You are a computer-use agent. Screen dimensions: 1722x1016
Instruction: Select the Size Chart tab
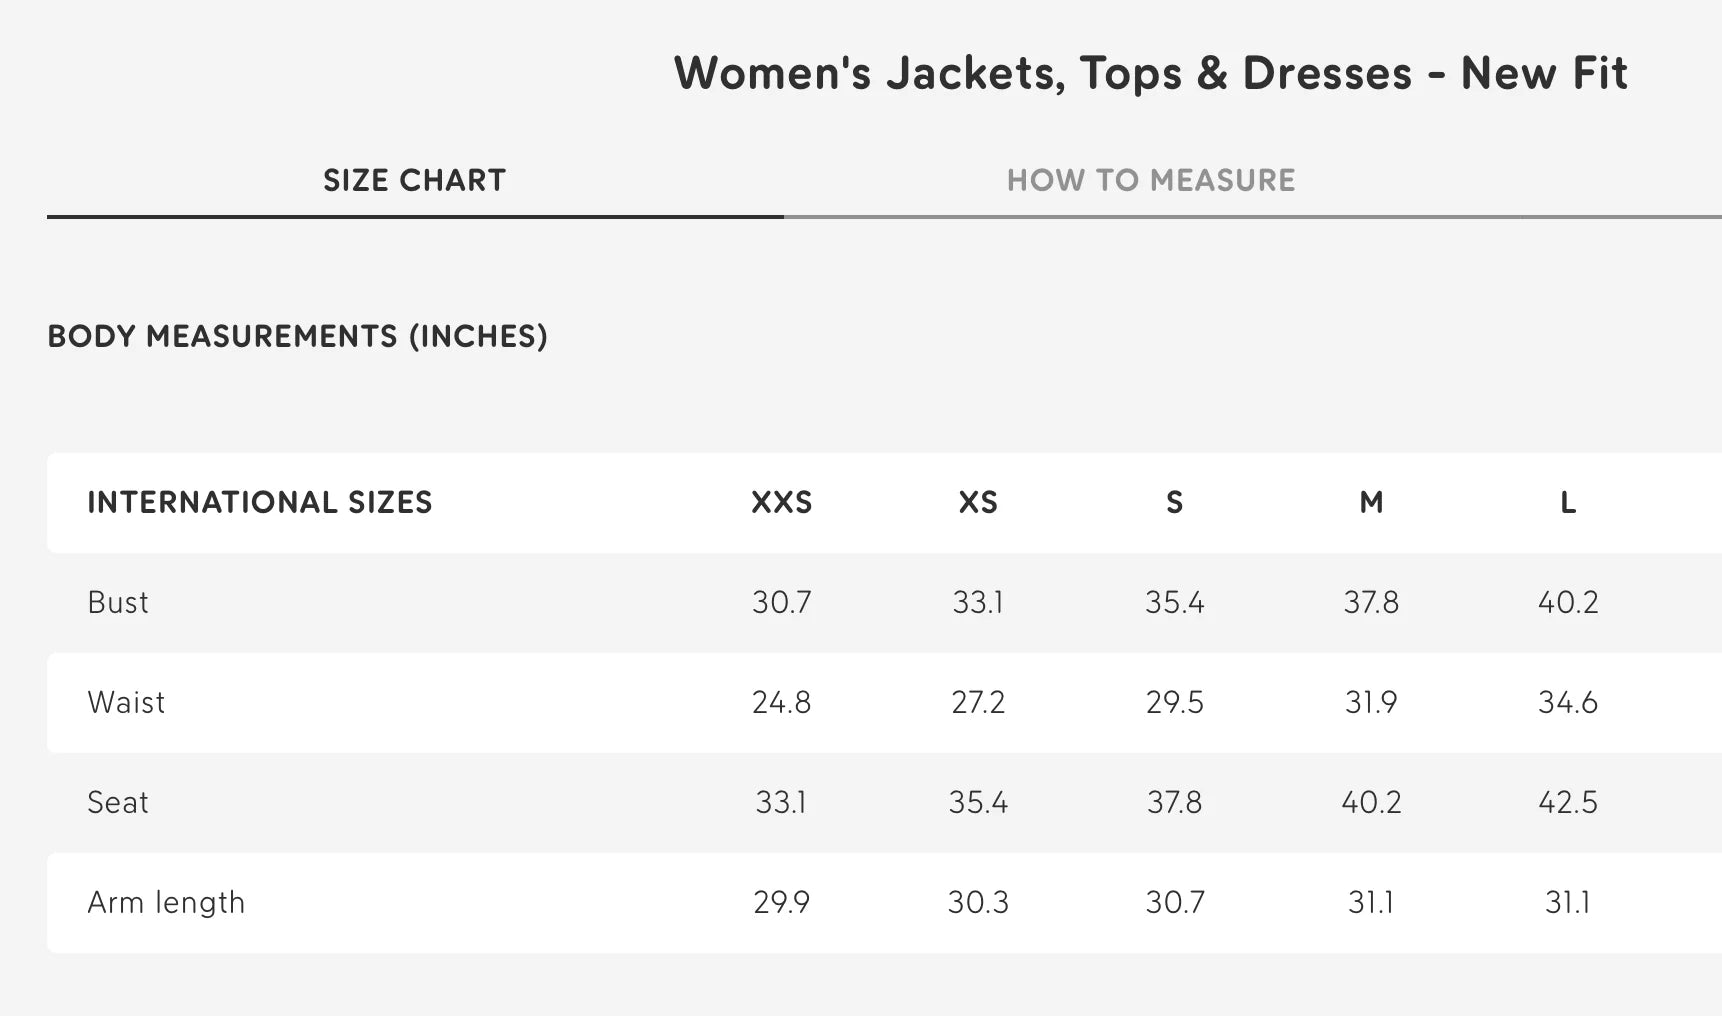[x=414, y=181]
